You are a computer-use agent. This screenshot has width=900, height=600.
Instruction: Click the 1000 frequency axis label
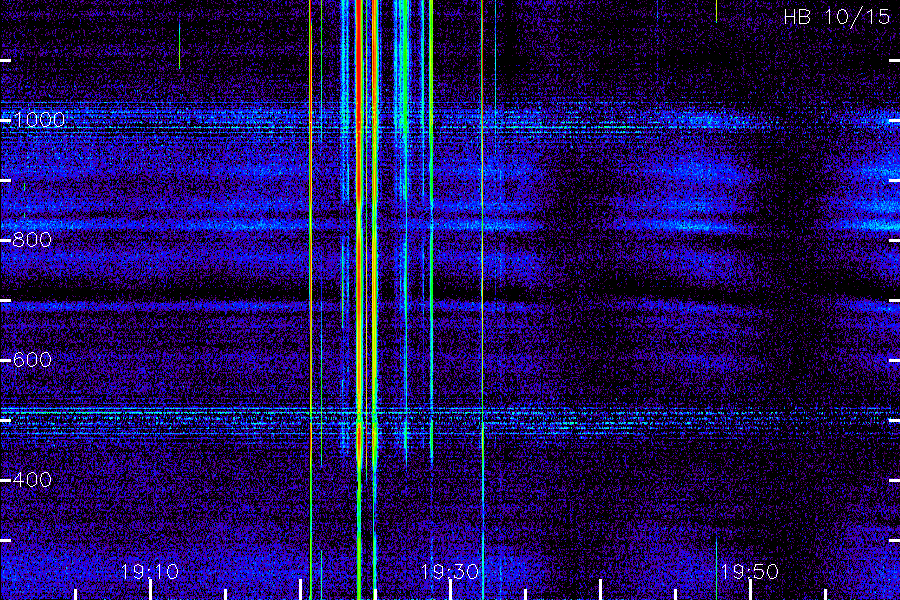pyautogui.click(x=38, y=119)
